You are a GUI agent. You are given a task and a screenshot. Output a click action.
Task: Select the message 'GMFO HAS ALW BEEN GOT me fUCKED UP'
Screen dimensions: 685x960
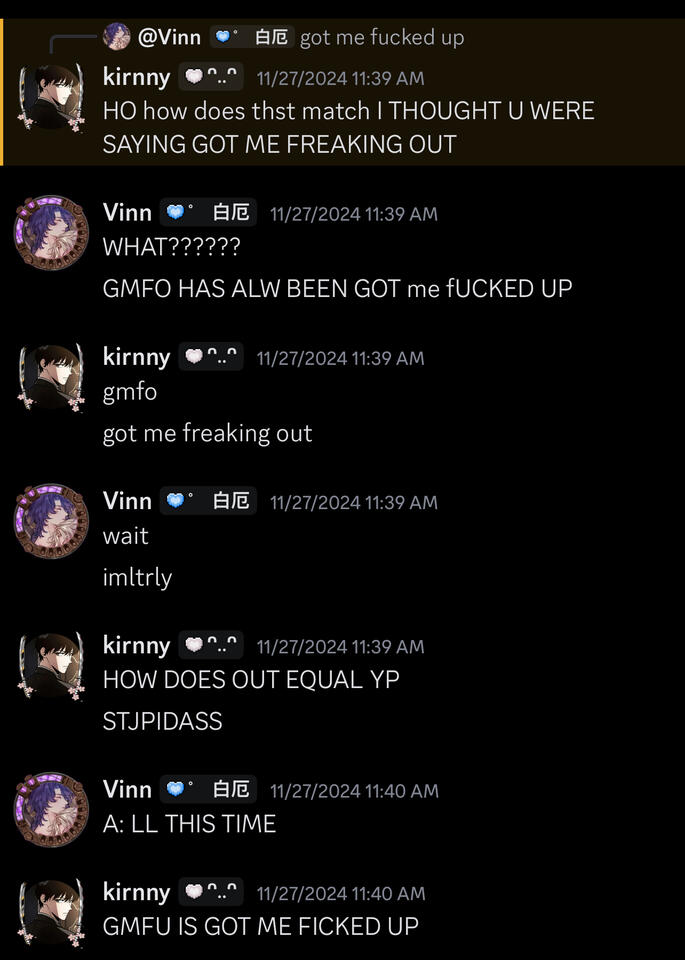(337, 288)
